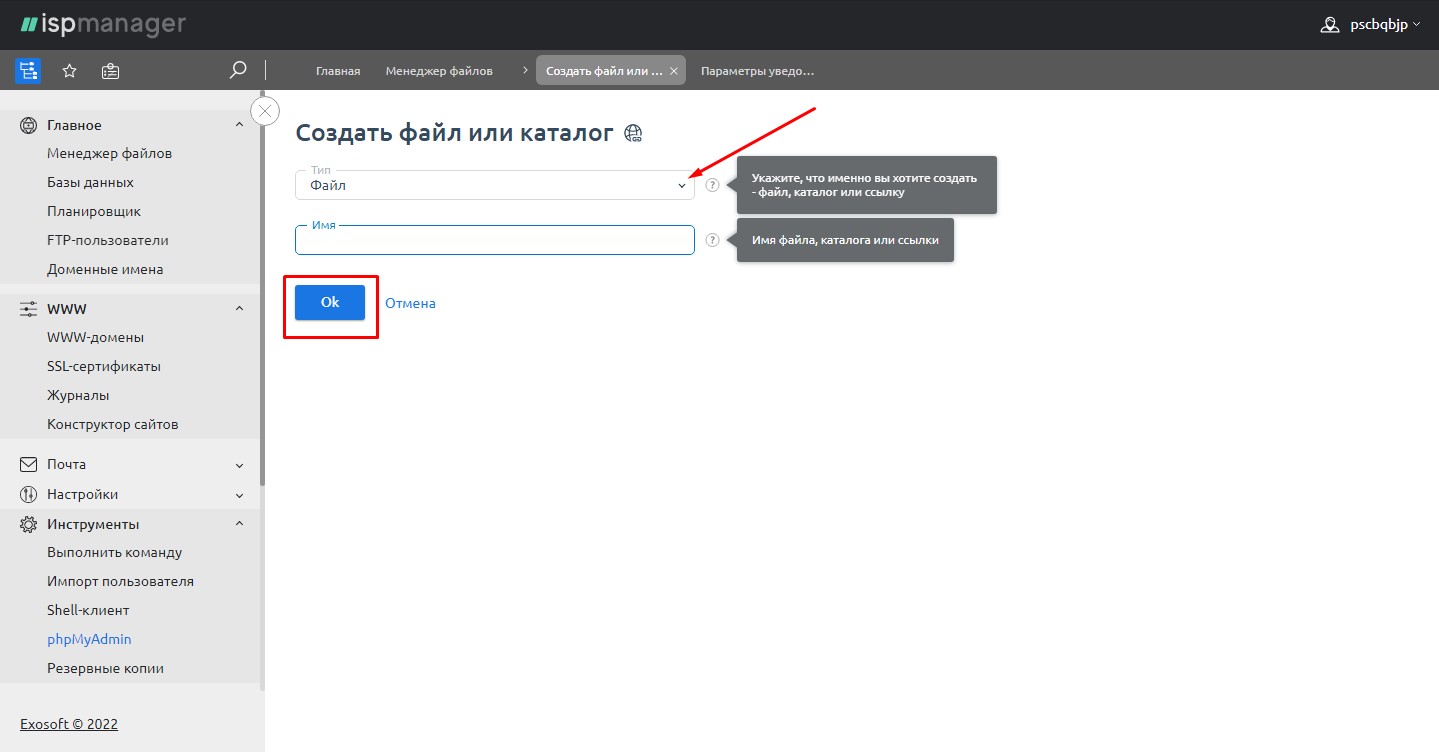The height and width of the screenshot is (752, 1439).
Task: Open Доменные имена in sidebar
Action: [105, 269]
